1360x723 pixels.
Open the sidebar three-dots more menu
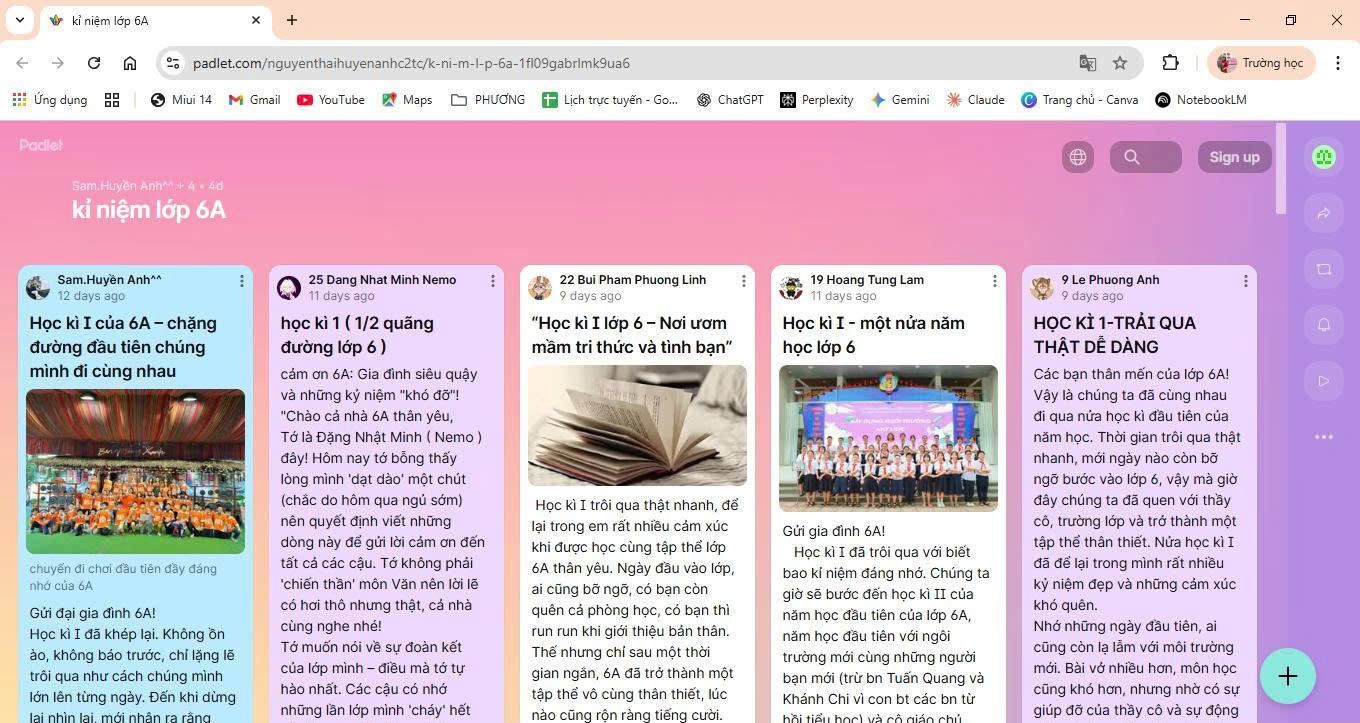click(x=1324, y=437)
